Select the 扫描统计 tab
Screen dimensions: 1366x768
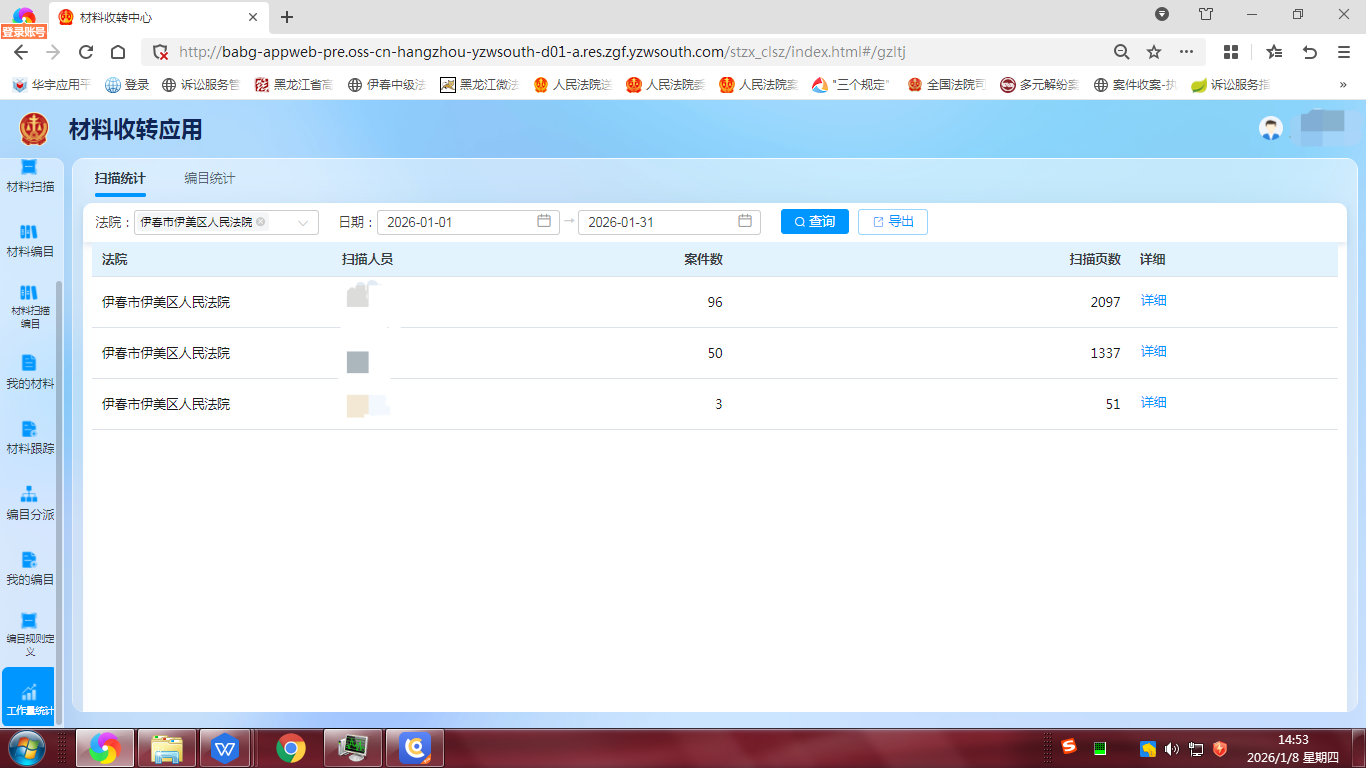120,179
